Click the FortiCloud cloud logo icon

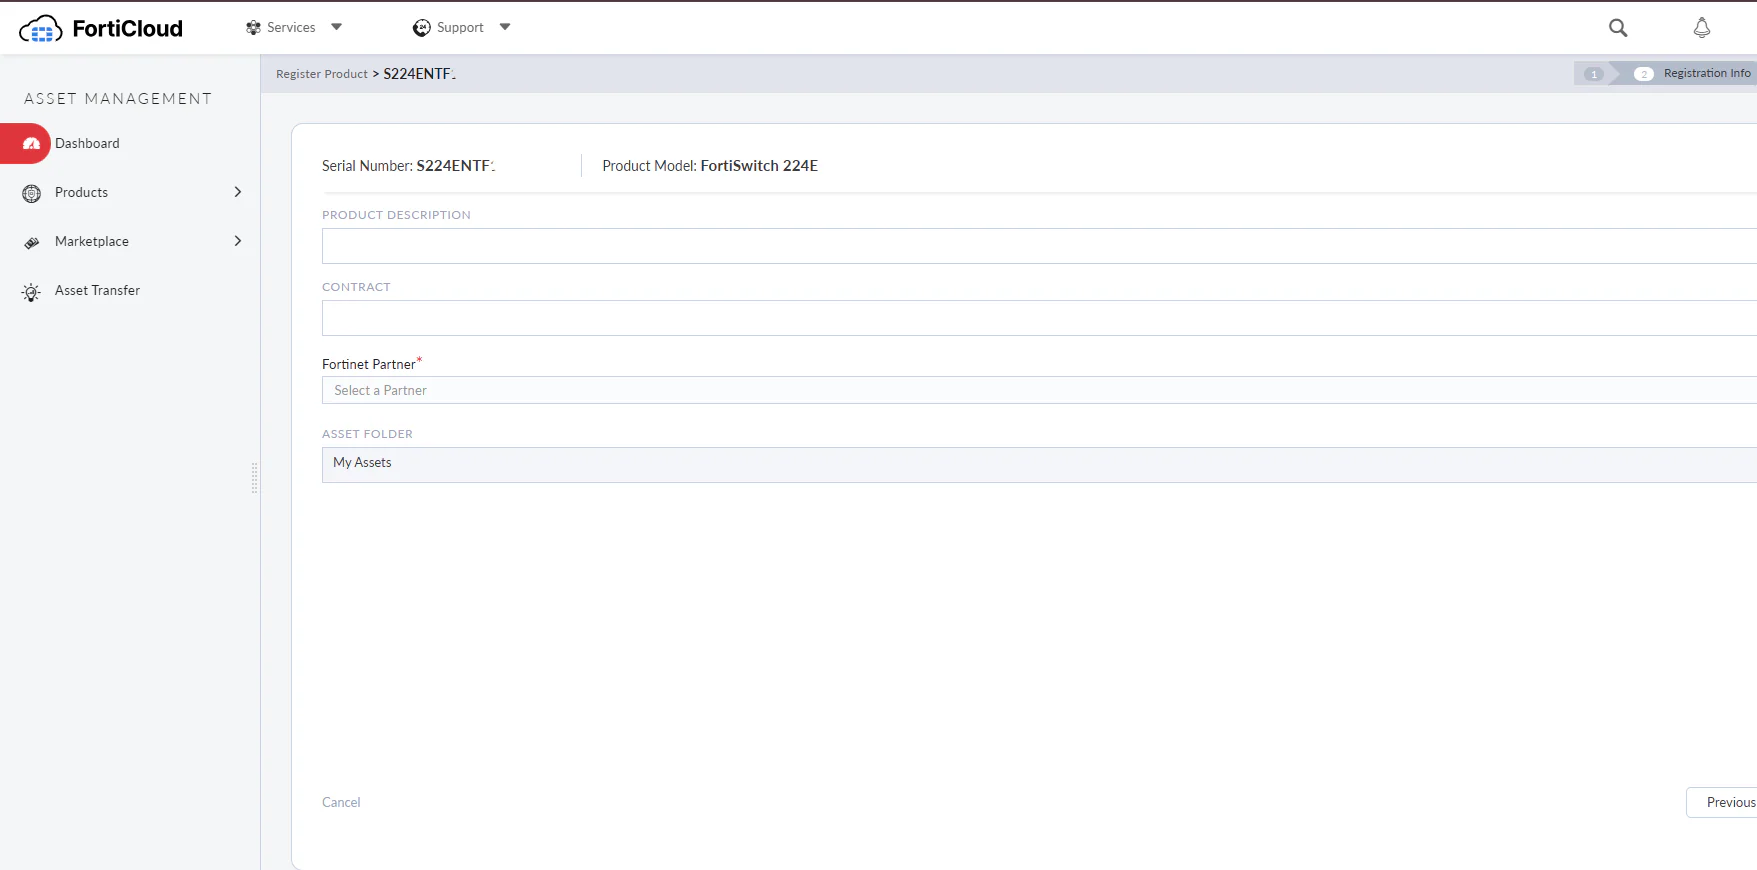click(41, 29)
